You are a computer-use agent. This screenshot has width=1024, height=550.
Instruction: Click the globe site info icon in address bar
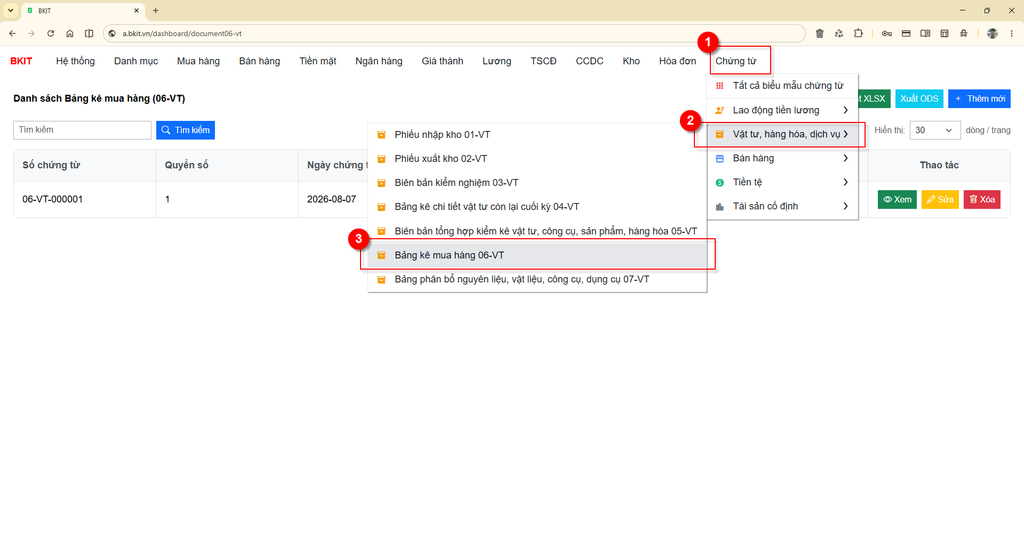click(x=112, y=33)
